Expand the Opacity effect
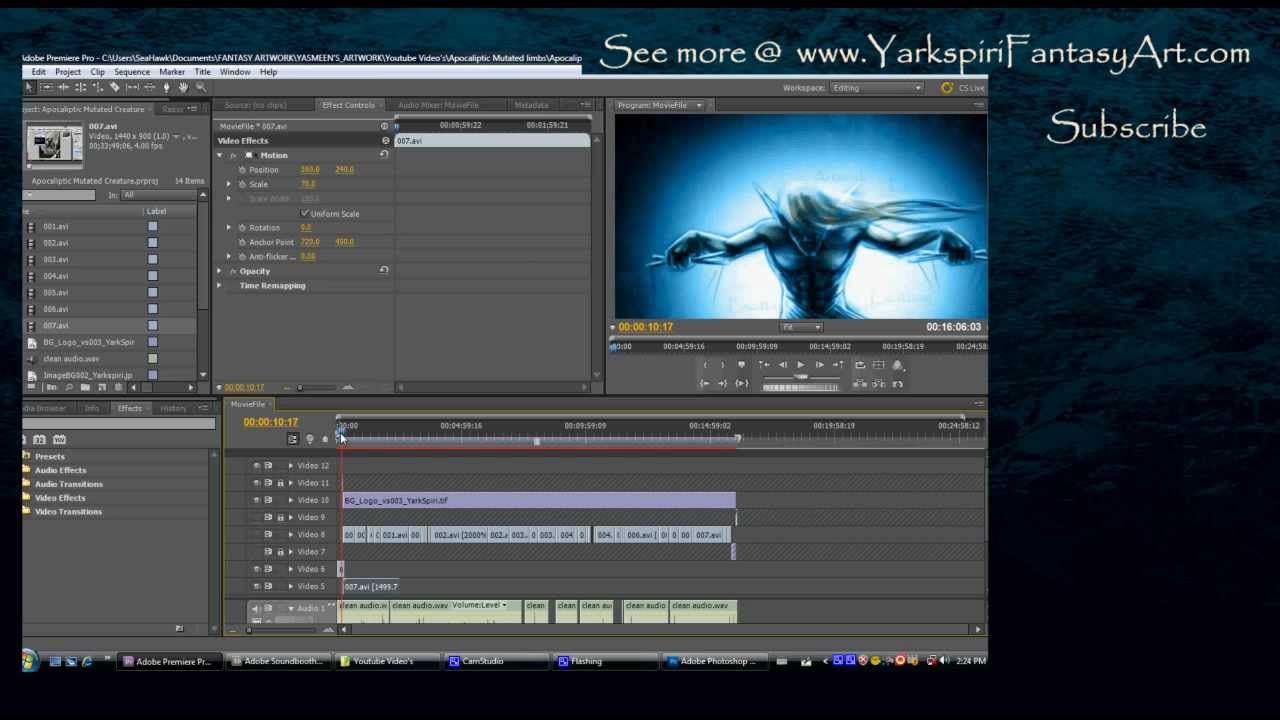Image resolution: width=1280 pixels, height=720 pixels. click(220, 271)
